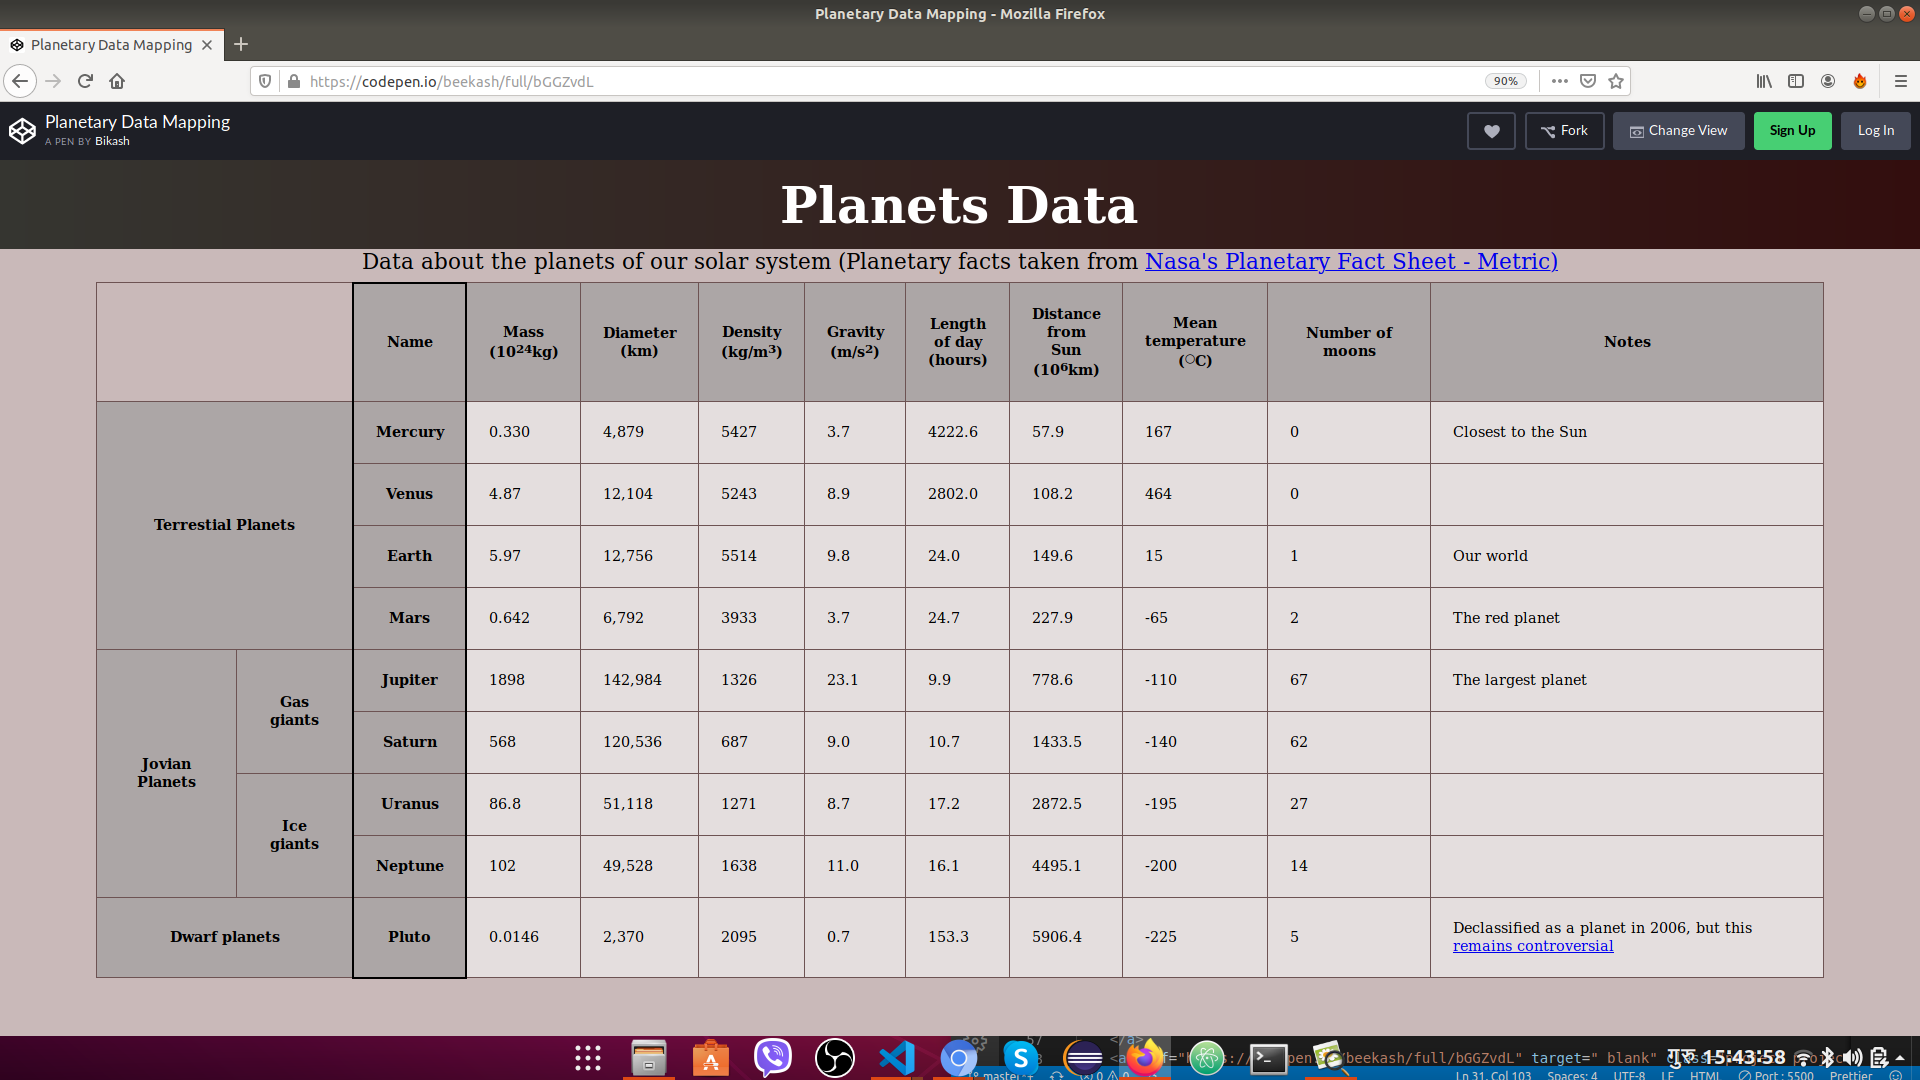Viewport: 1920px width, 1080px height.
Task: Open Atom editor from the dock
Action: (1207, 1058)
